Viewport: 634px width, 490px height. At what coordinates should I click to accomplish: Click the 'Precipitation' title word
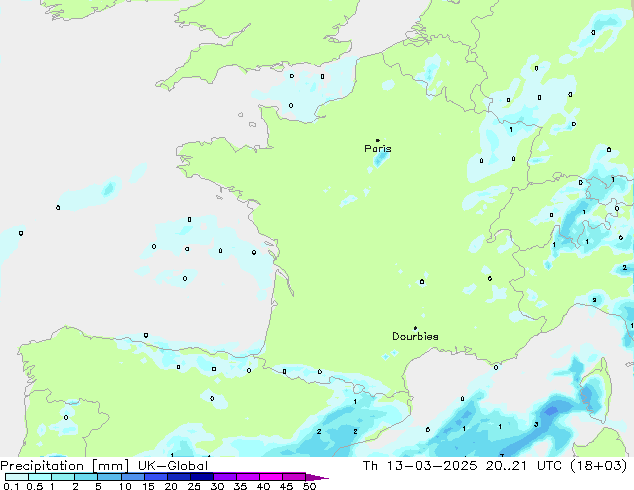(42, 466)
